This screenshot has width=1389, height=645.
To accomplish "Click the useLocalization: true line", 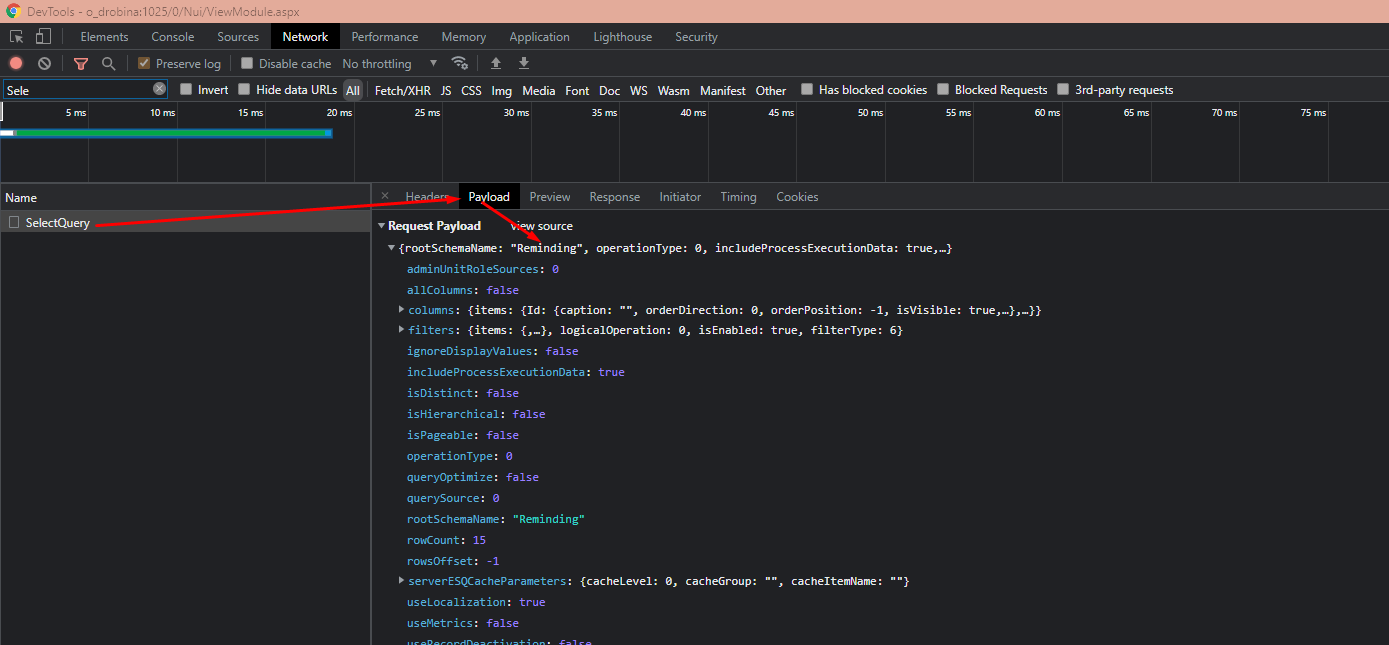I will [476, 601].
